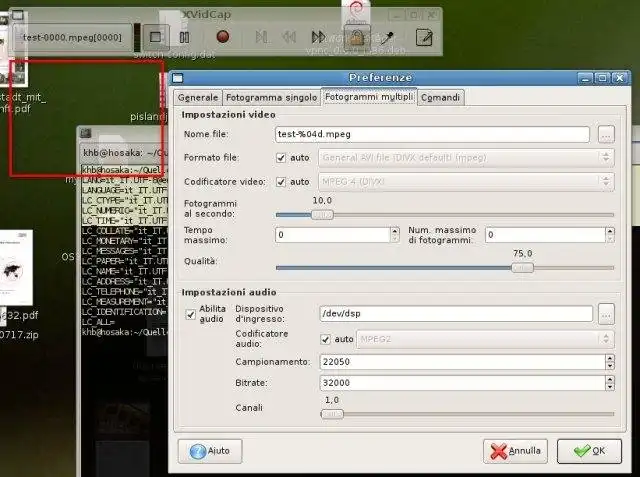Pause recording in XVidCap toolbar
Screen dimensions: 640x477
184,38
